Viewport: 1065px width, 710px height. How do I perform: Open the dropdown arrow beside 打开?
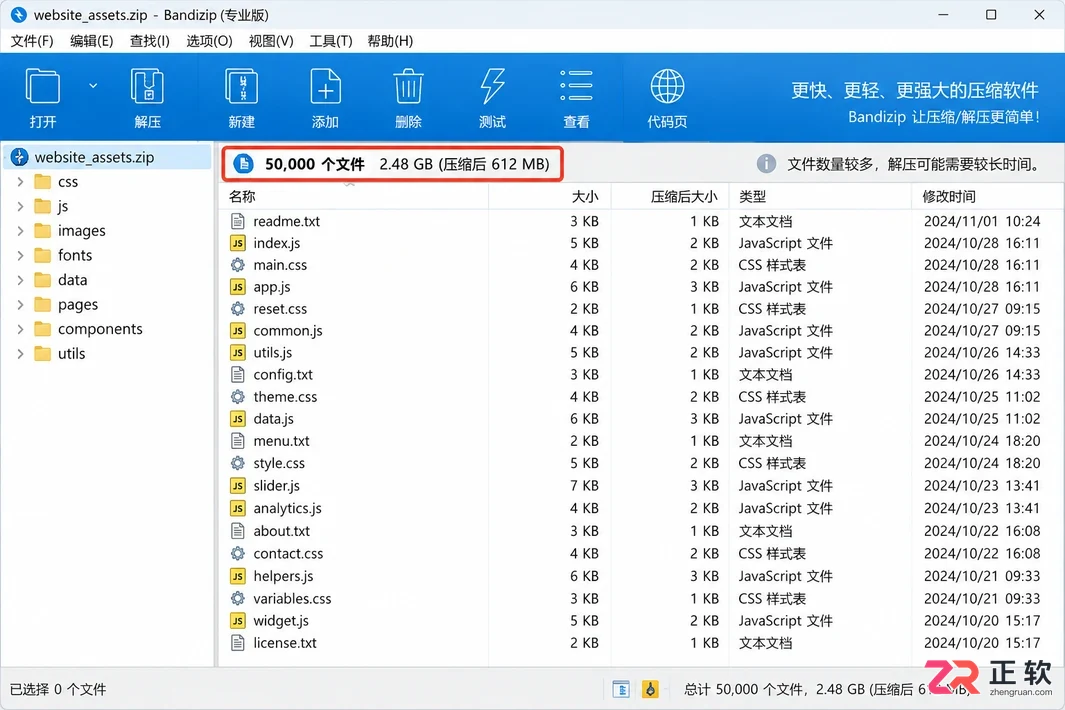[x=93, y=86]
